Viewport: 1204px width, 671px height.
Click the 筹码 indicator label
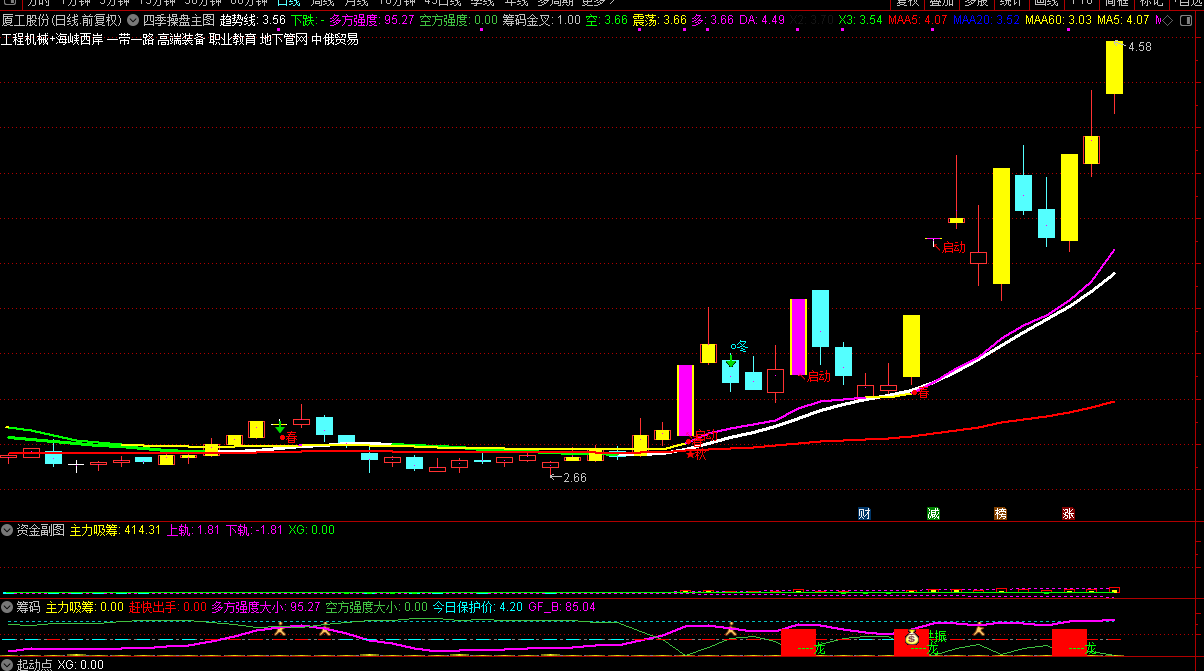tap(28, 606)
